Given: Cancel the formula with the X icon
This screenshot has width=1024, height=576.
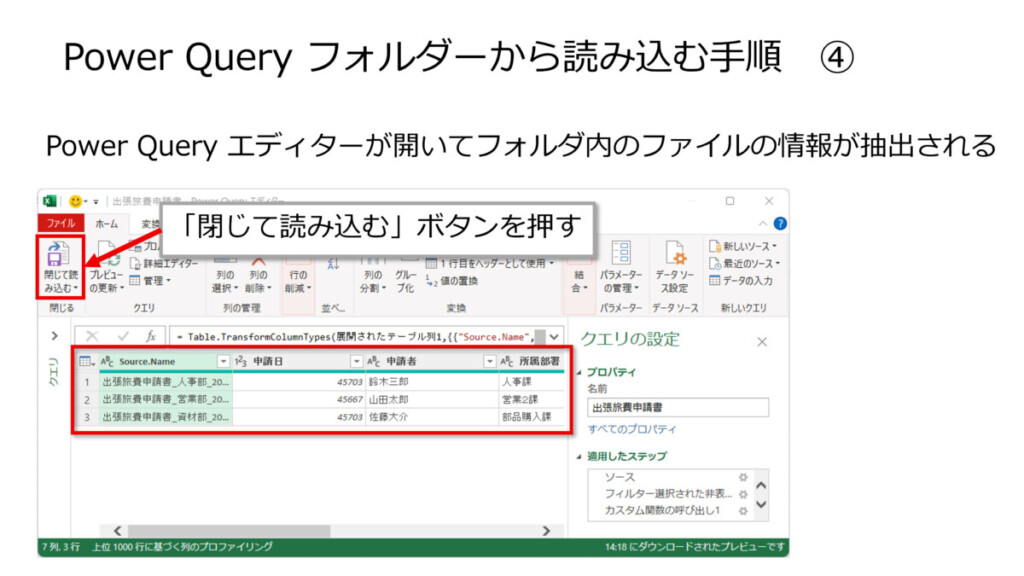Looking at the screenshot, I should pyautogui.click(x=92, y=336).
